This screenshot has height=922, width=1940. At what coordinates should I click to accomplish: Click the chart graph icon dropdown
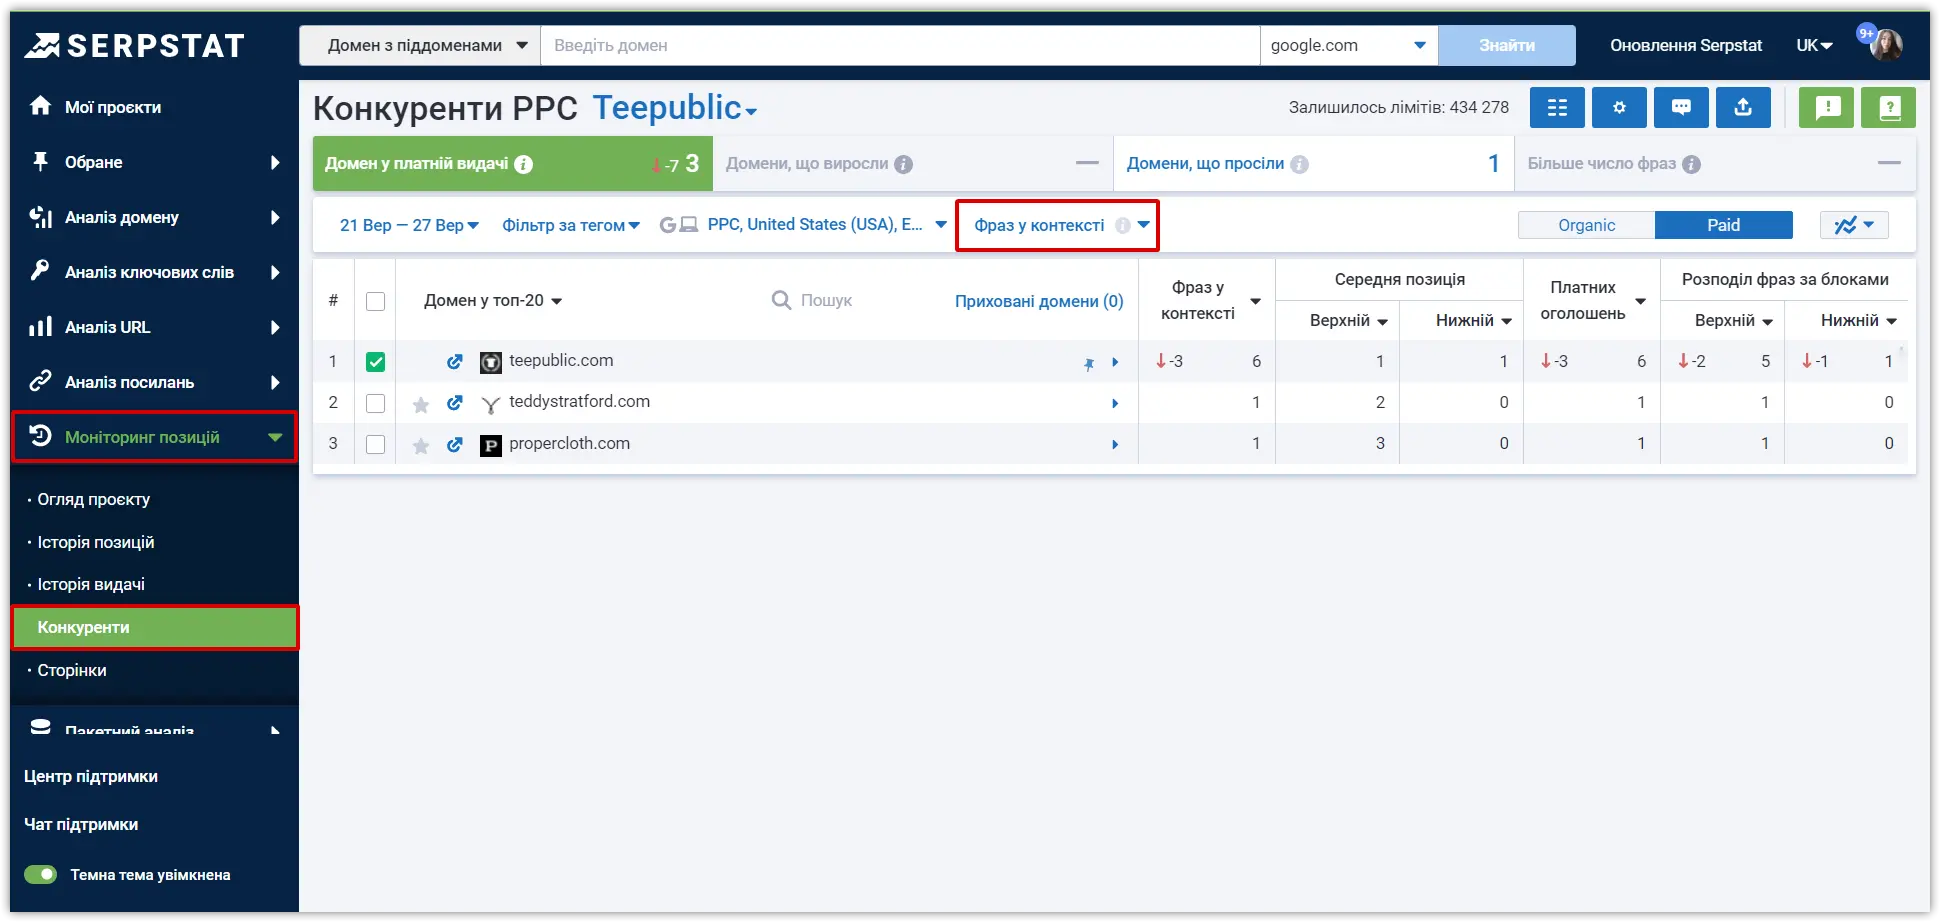(x=1854, y=225)
